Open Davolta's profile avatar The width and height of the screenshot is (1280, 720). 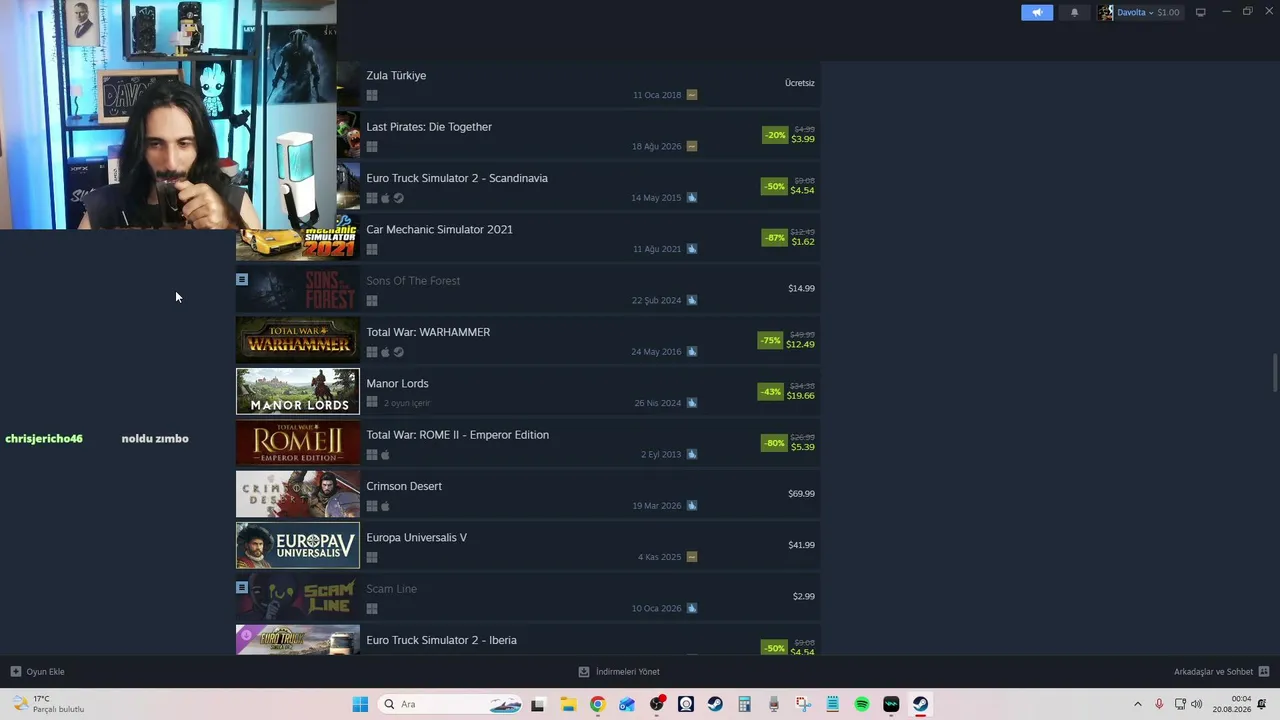point(1105,12)
